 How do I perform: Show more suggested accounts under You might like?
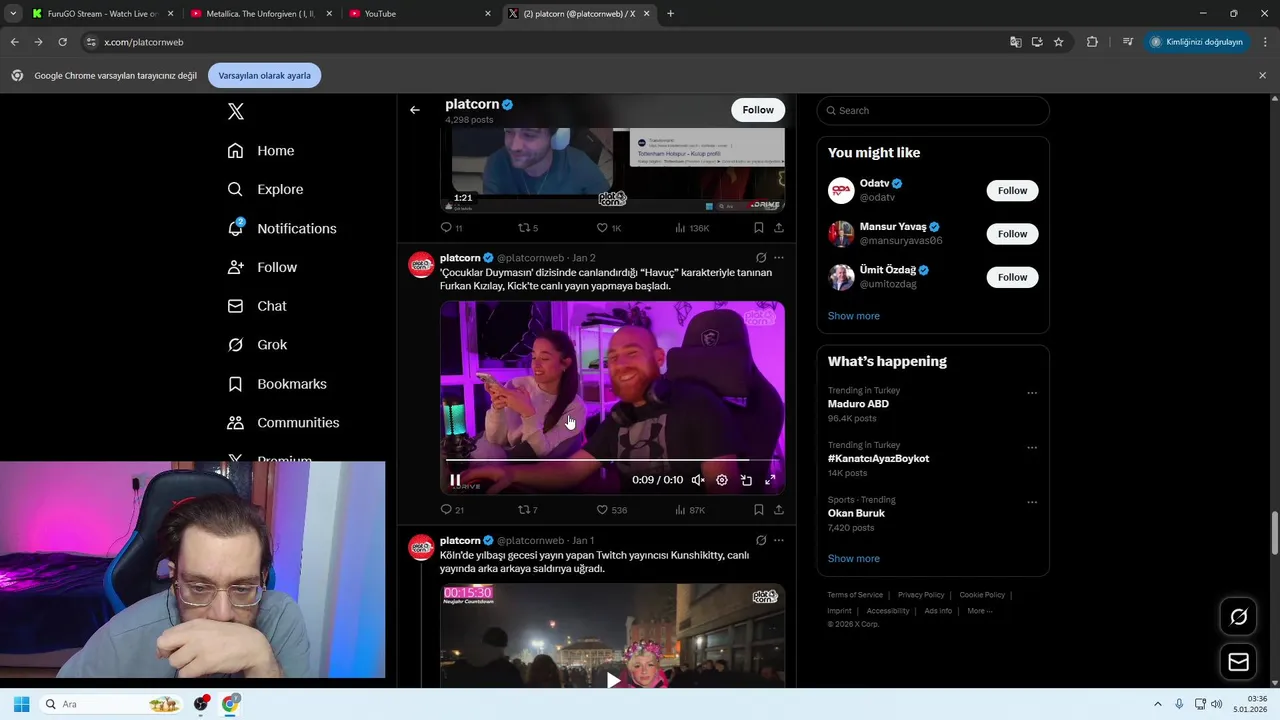pos(854,316)
